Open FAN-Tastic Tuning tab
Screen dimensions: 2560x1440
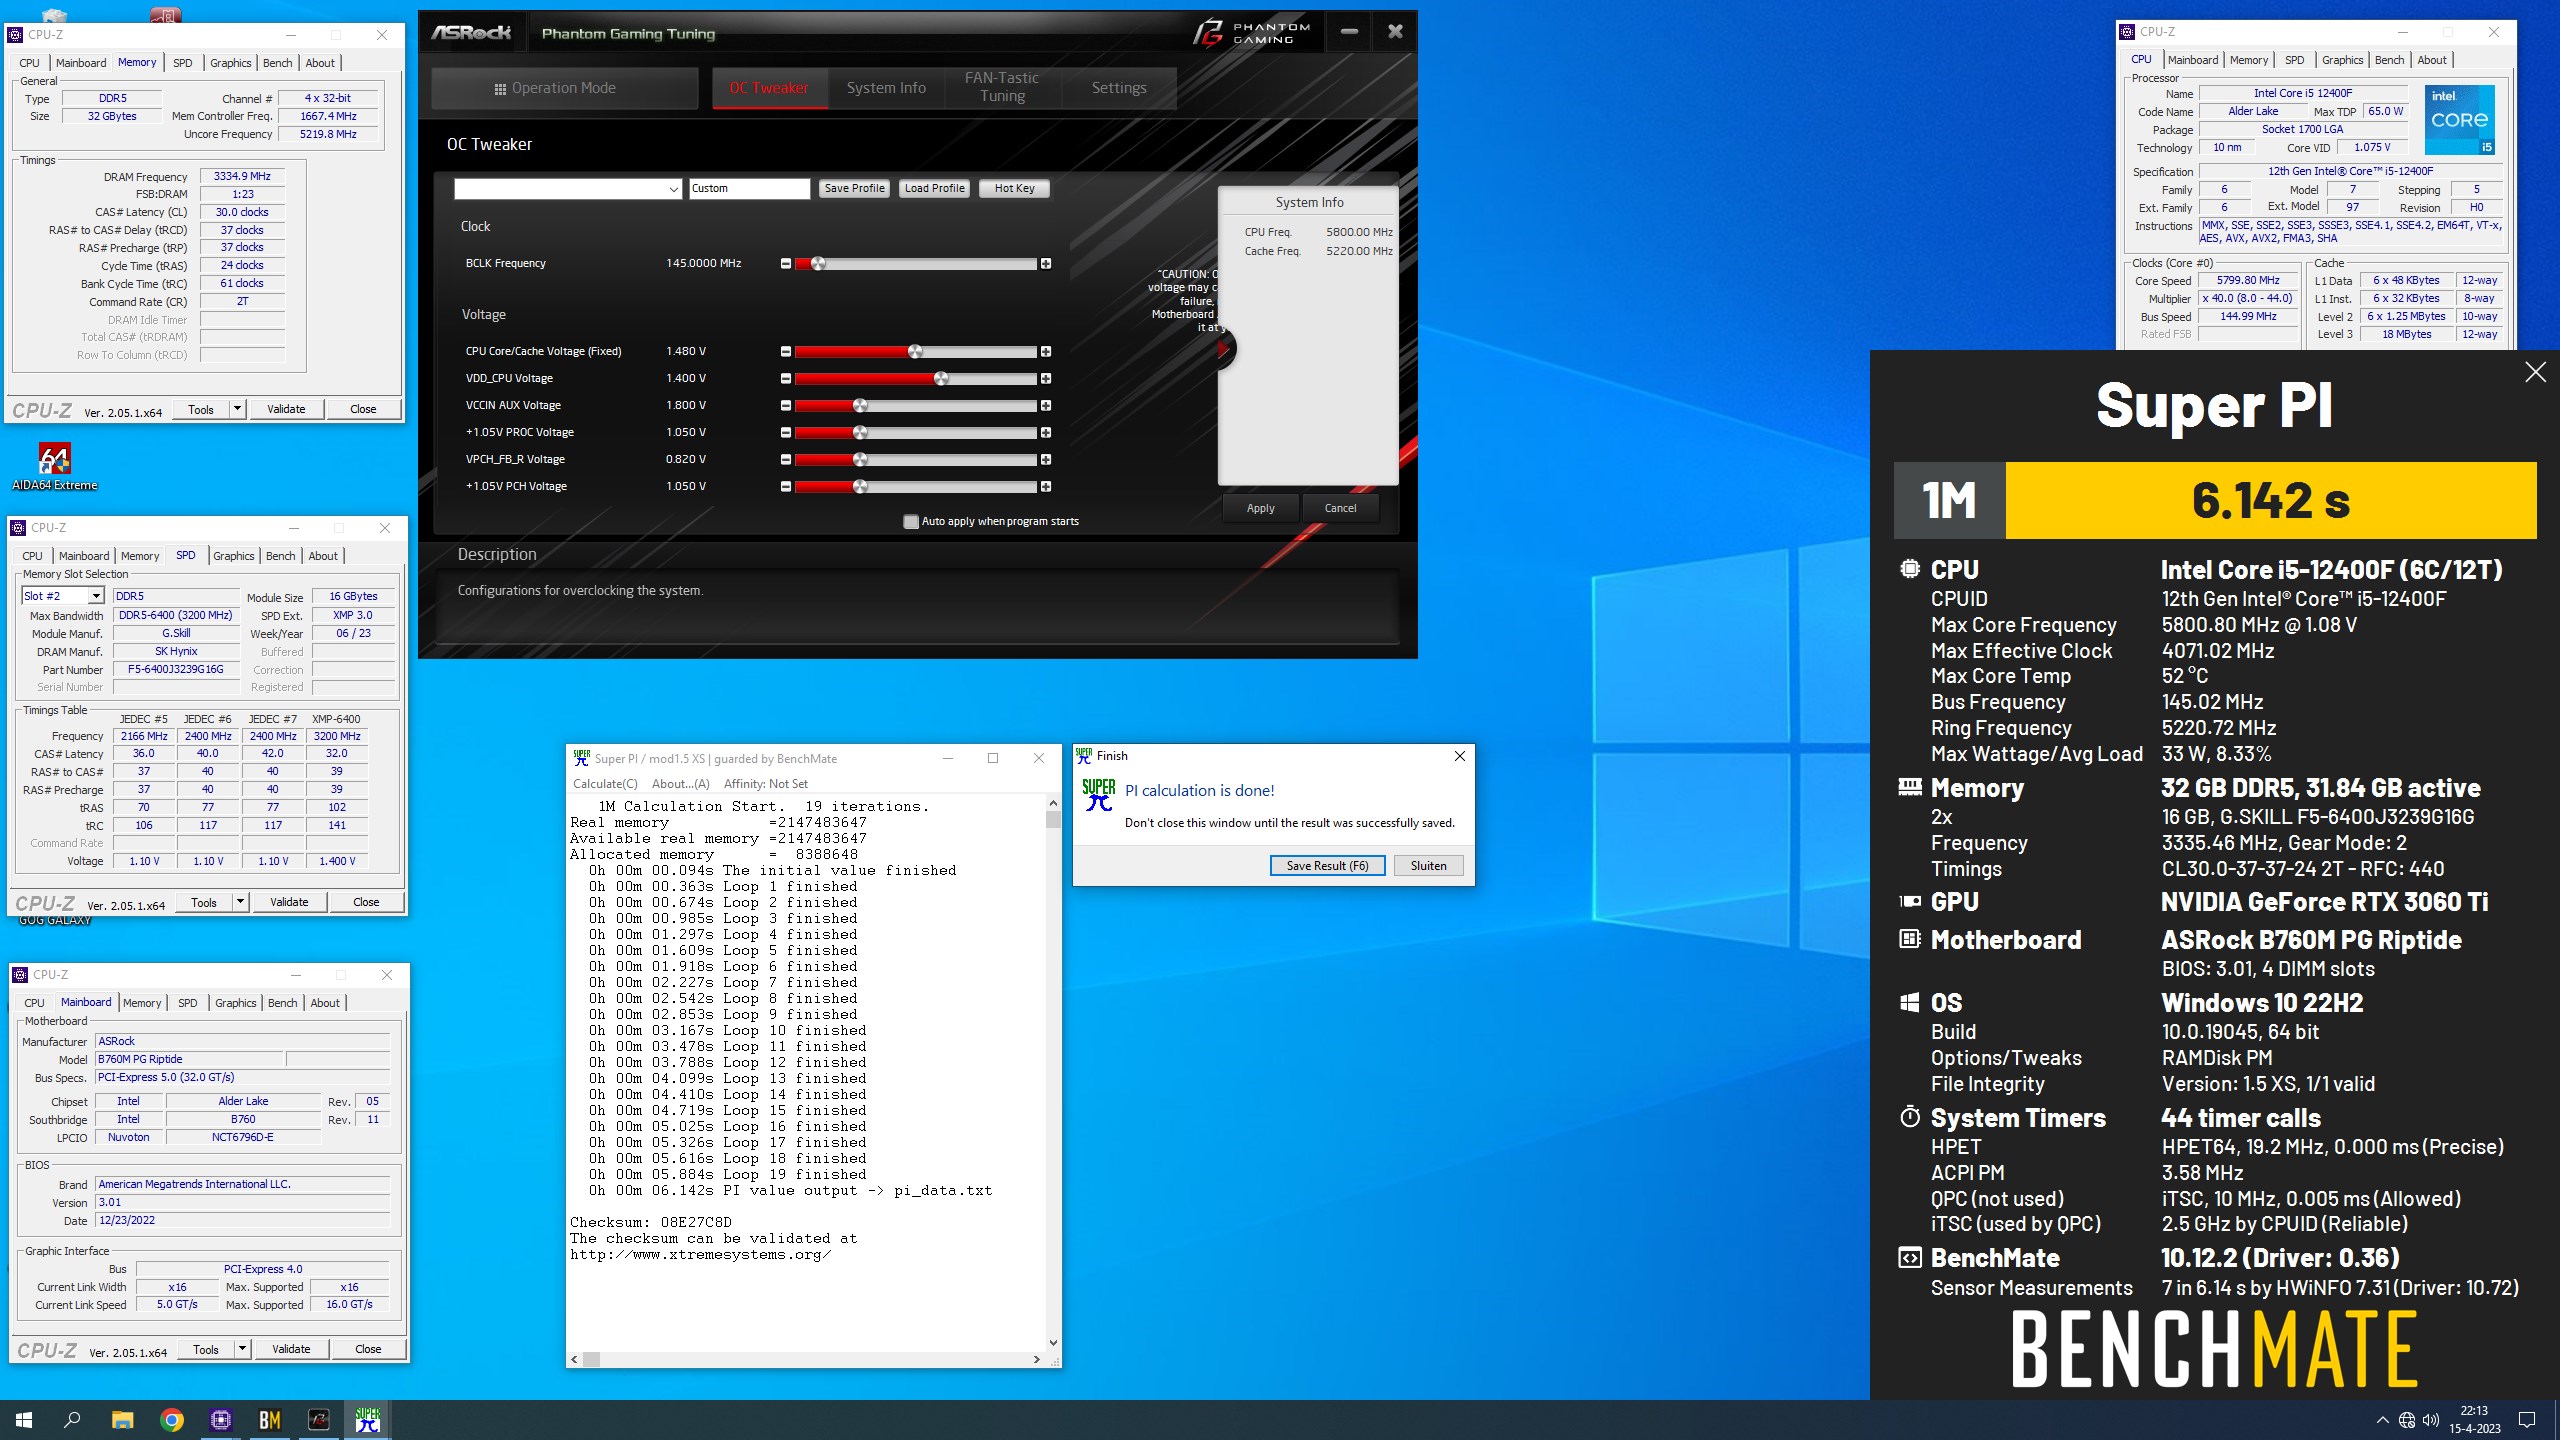1002,88
